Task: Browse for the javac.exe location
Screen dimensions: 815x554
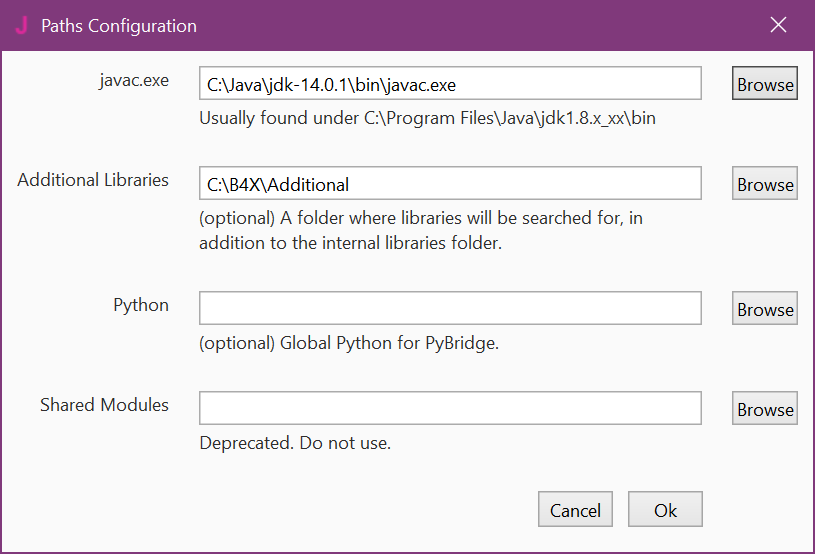Action: pos(765,84)
